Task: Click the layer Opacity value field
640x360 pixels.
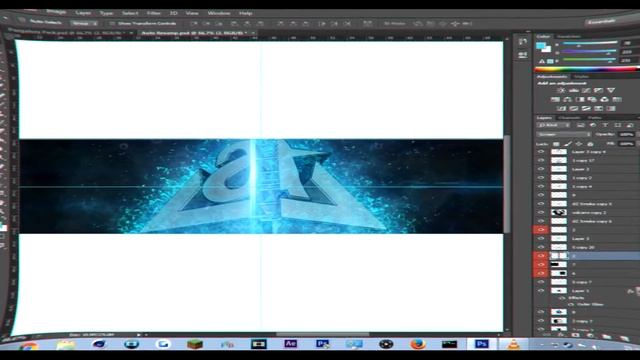Action: (626, 134)
